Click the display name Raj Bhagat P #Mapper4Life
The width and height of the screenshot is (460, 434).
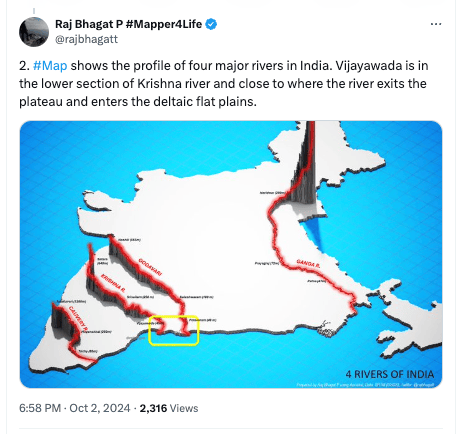[x=129, y=24]
